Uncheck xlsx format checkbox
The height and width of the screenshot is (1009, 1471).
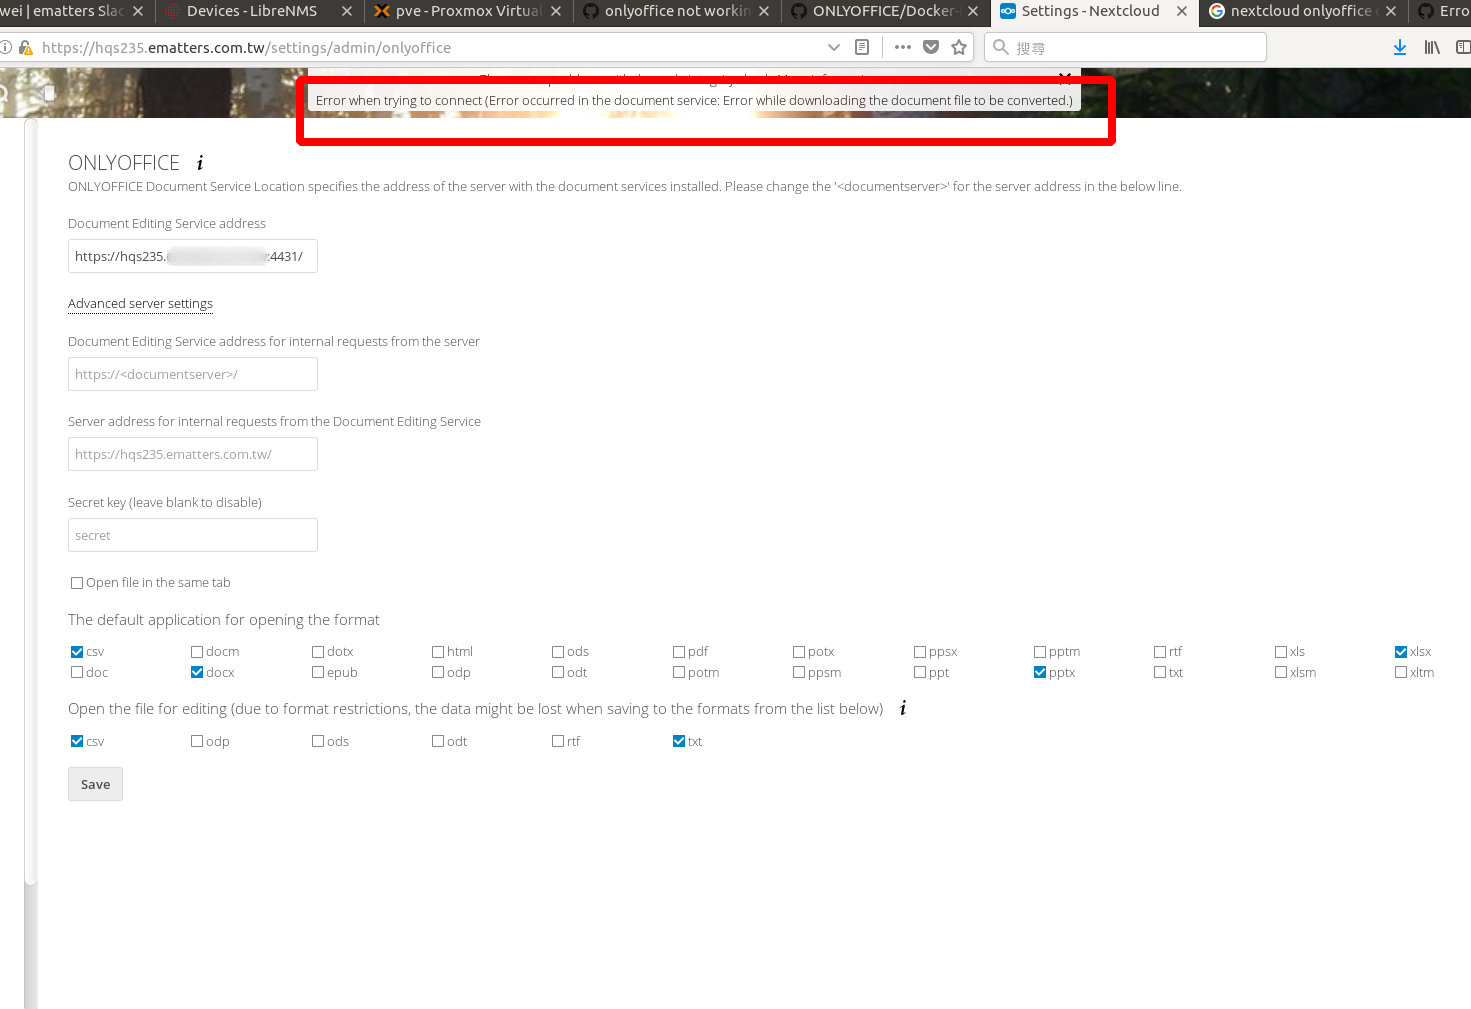[1401, 652]
